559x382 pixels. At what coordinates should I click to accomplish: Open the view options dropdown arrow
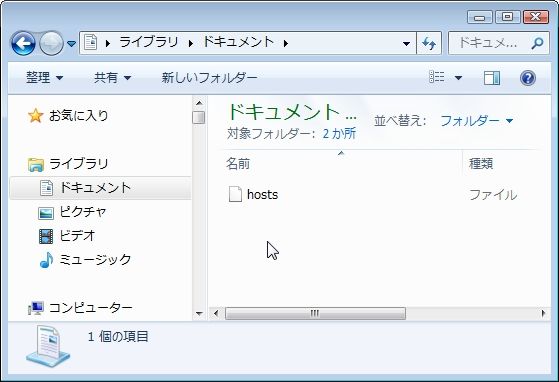[x=458, y=78]
